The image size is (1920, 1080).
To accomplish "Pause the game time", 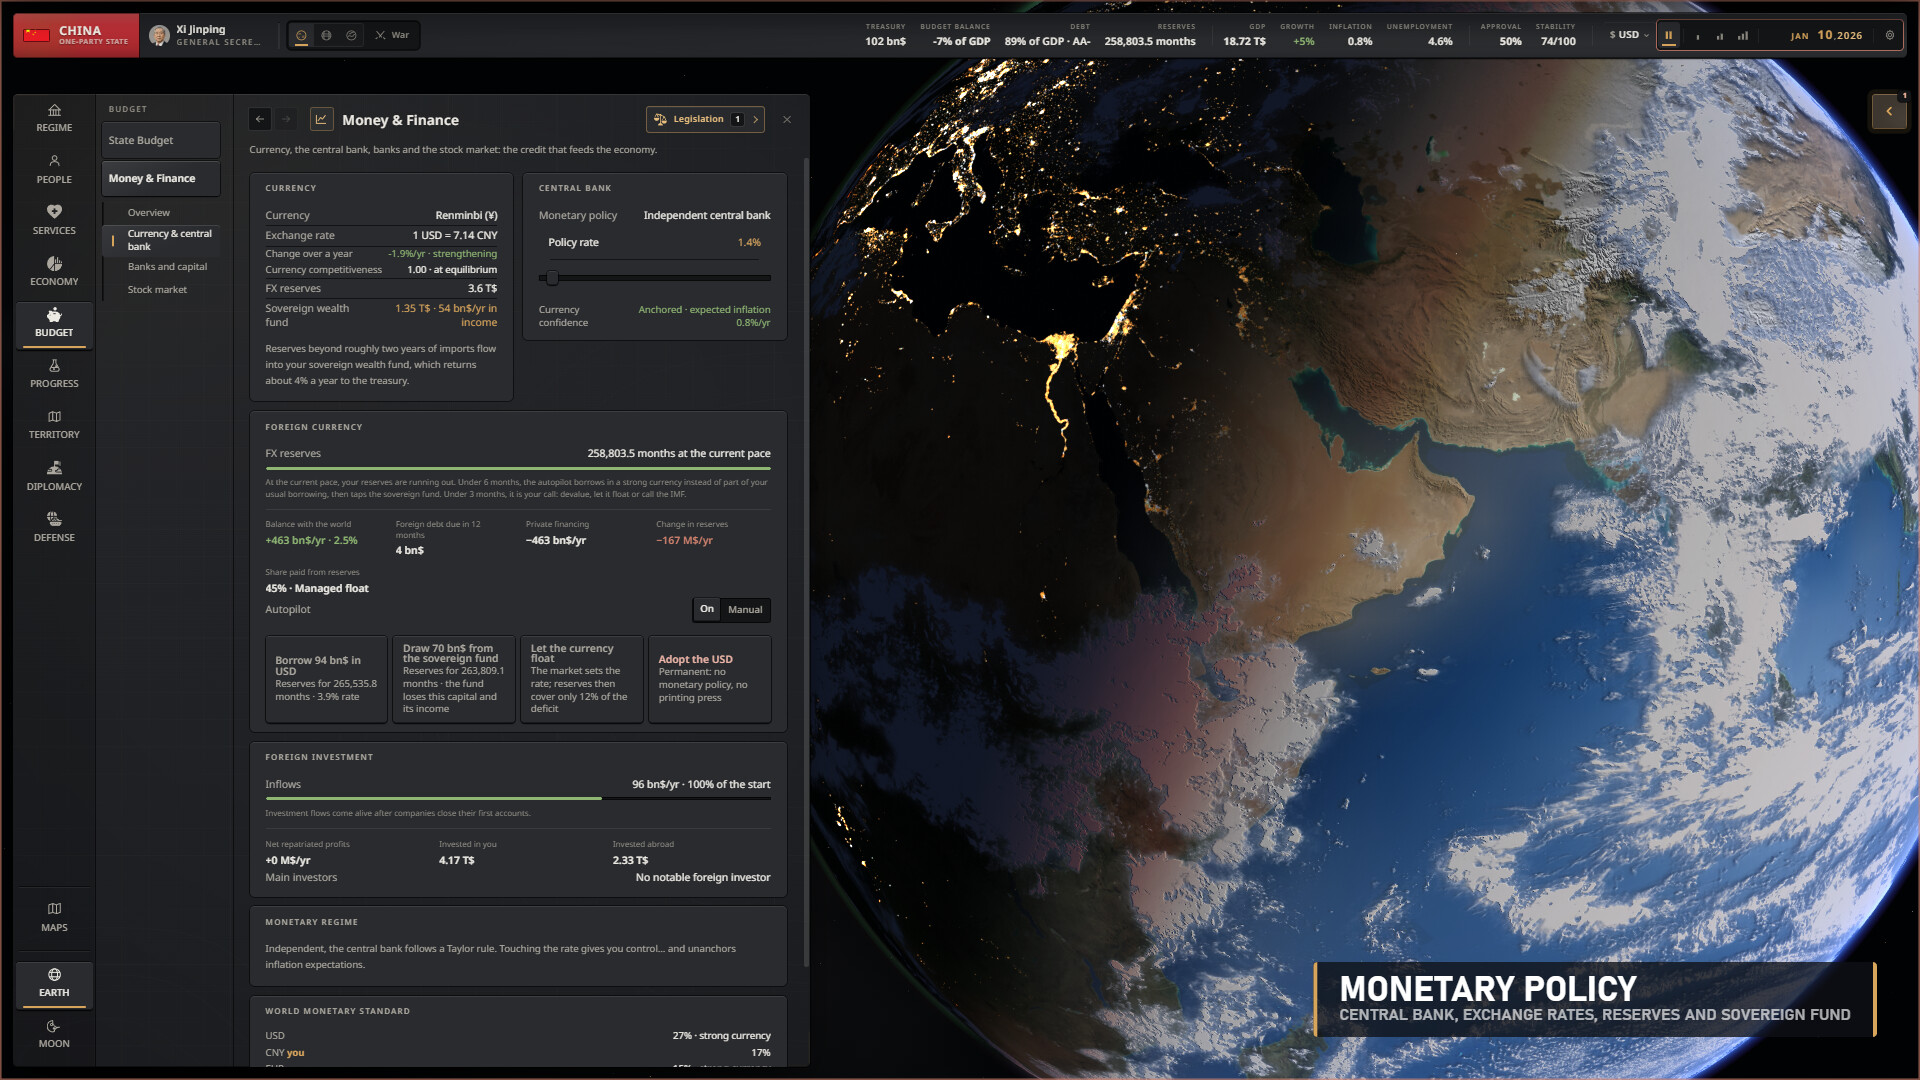I will [1668, 35].
